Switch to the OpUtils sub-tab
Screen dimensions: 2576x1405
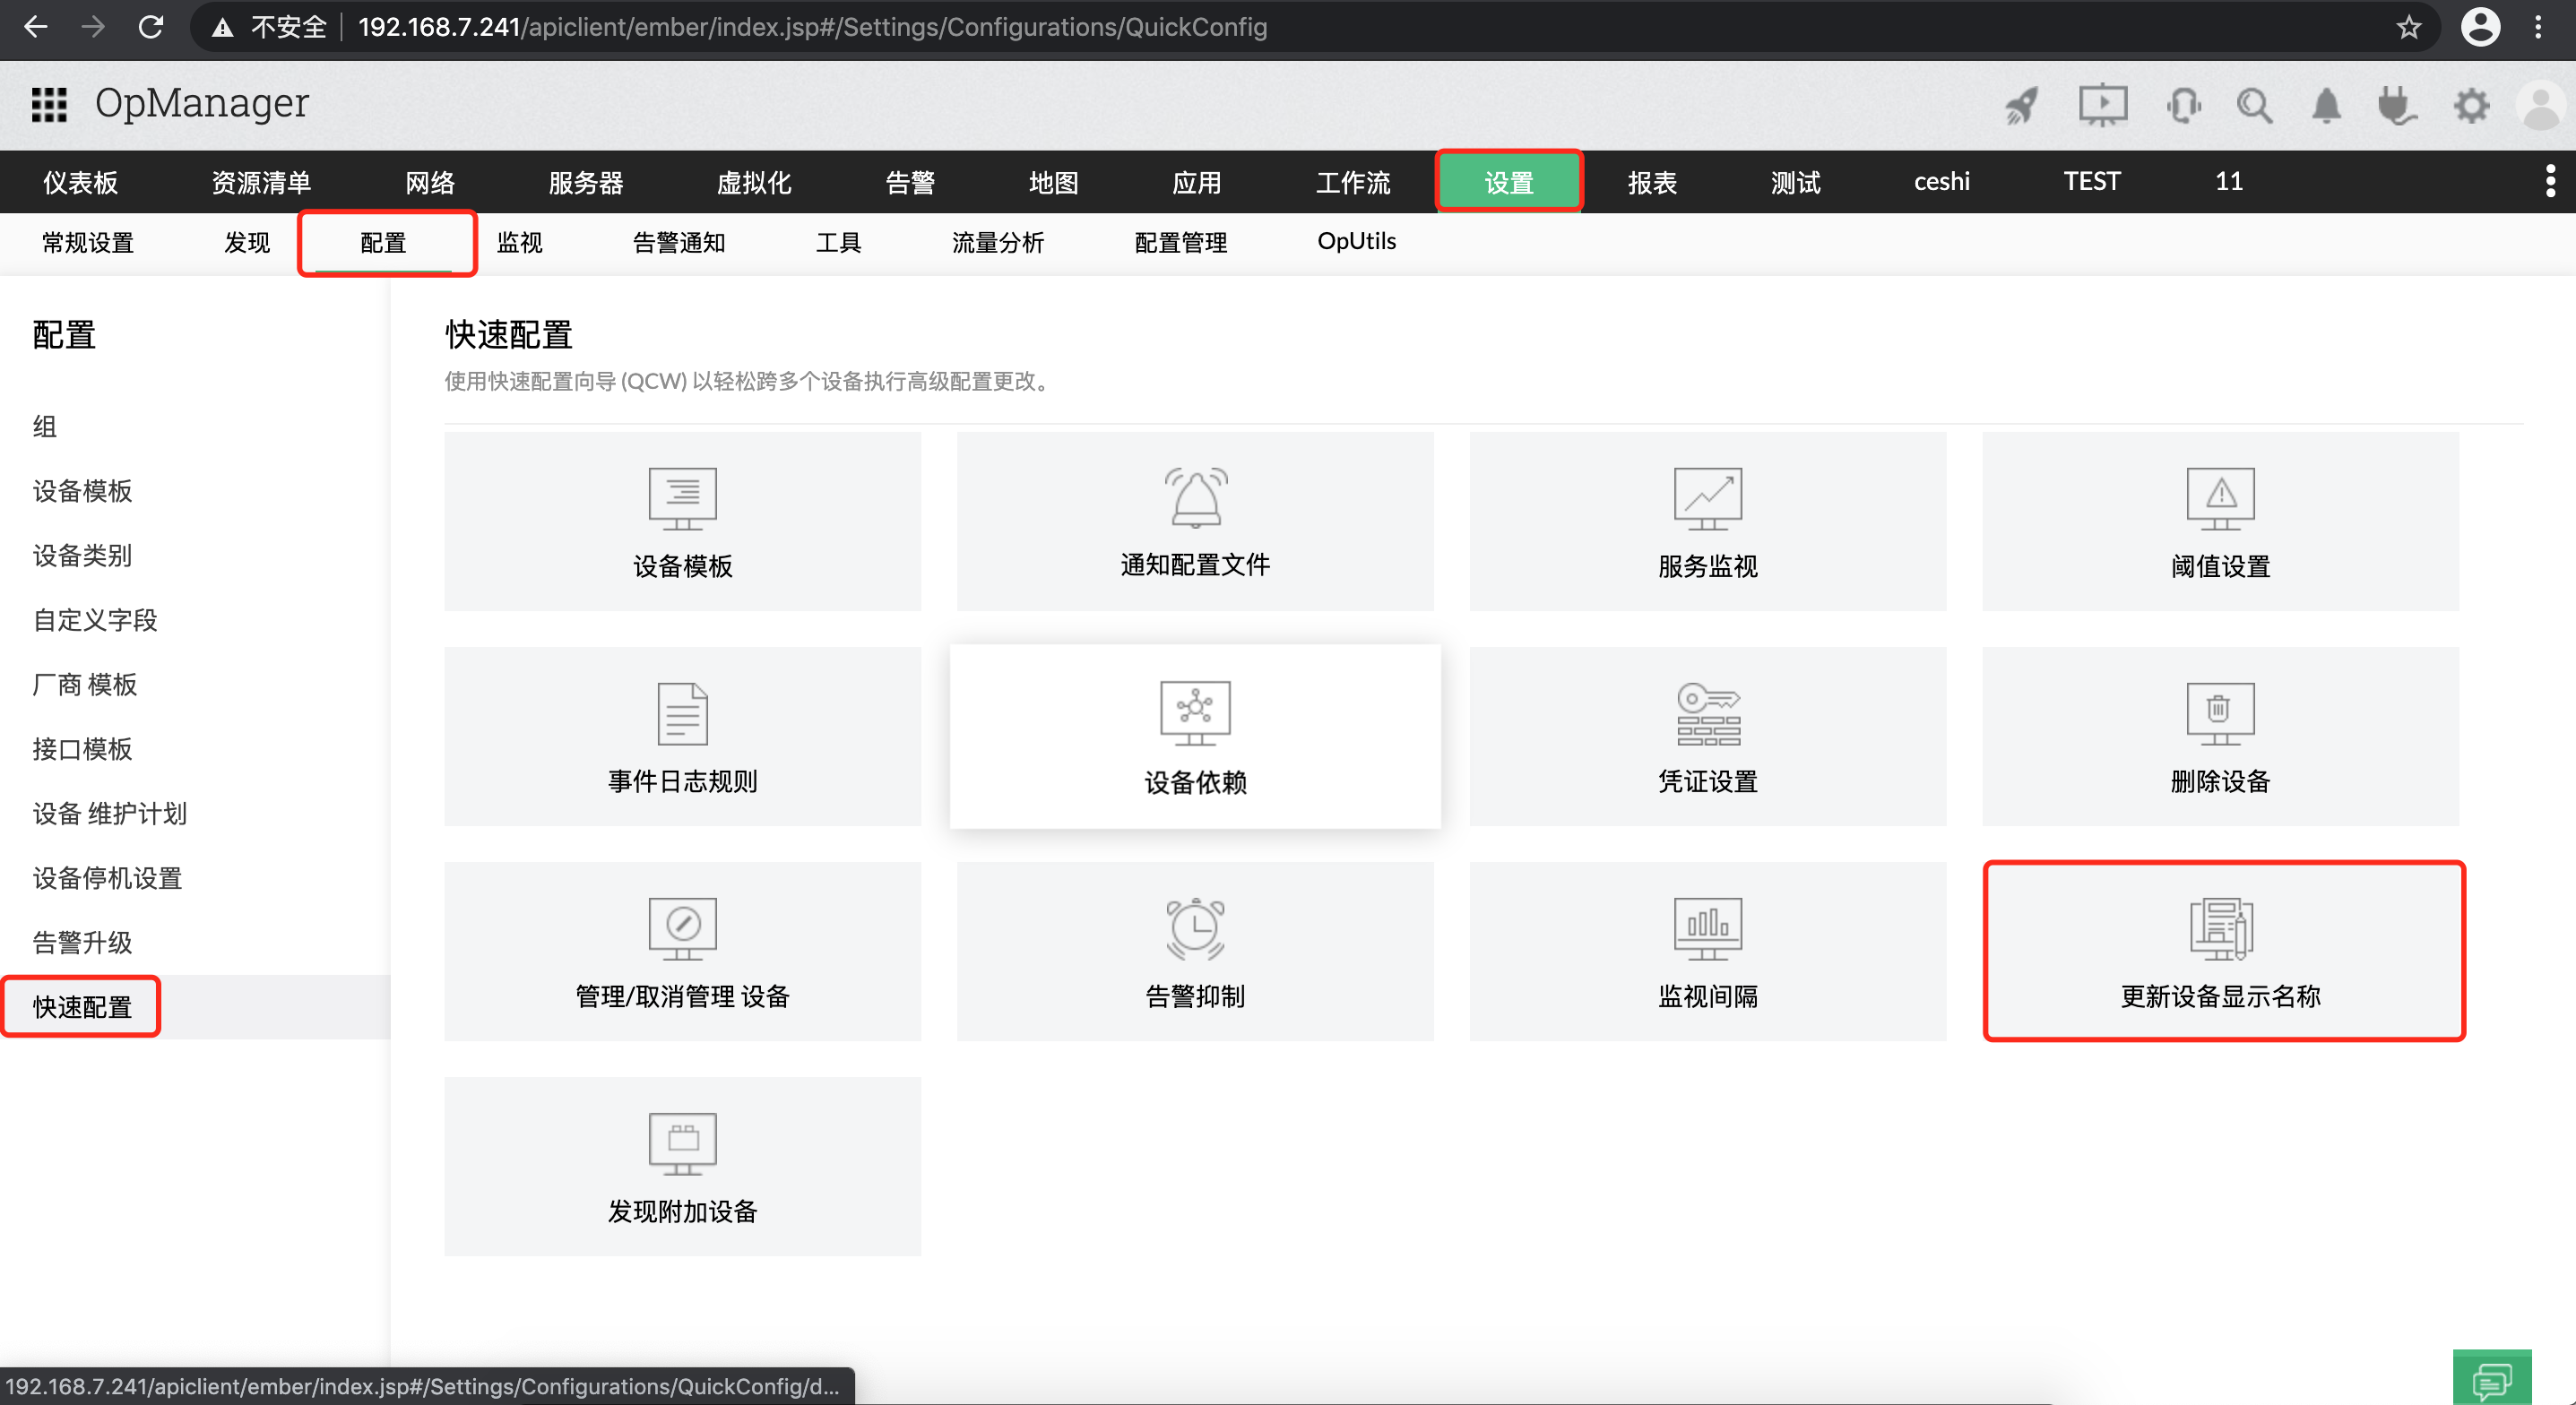pyautogui.click(x=1356, y=242)
